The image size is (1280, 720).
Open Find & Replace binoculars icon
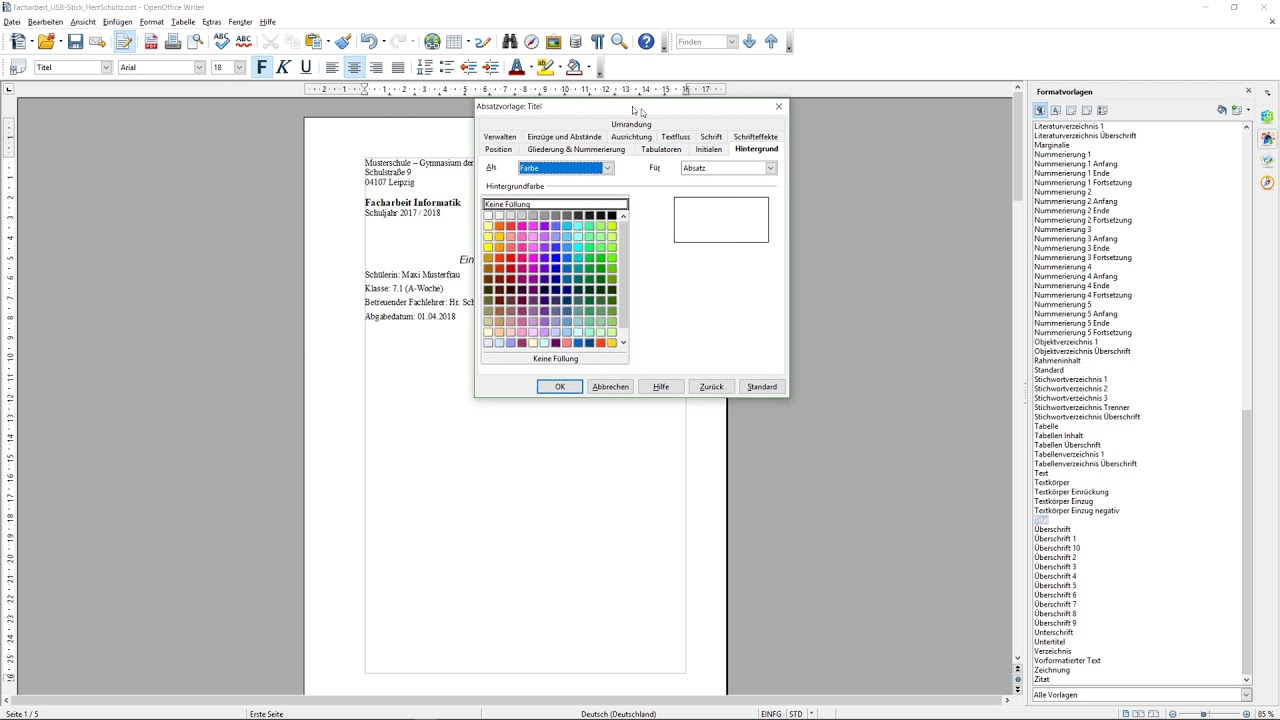click(510, 42)
